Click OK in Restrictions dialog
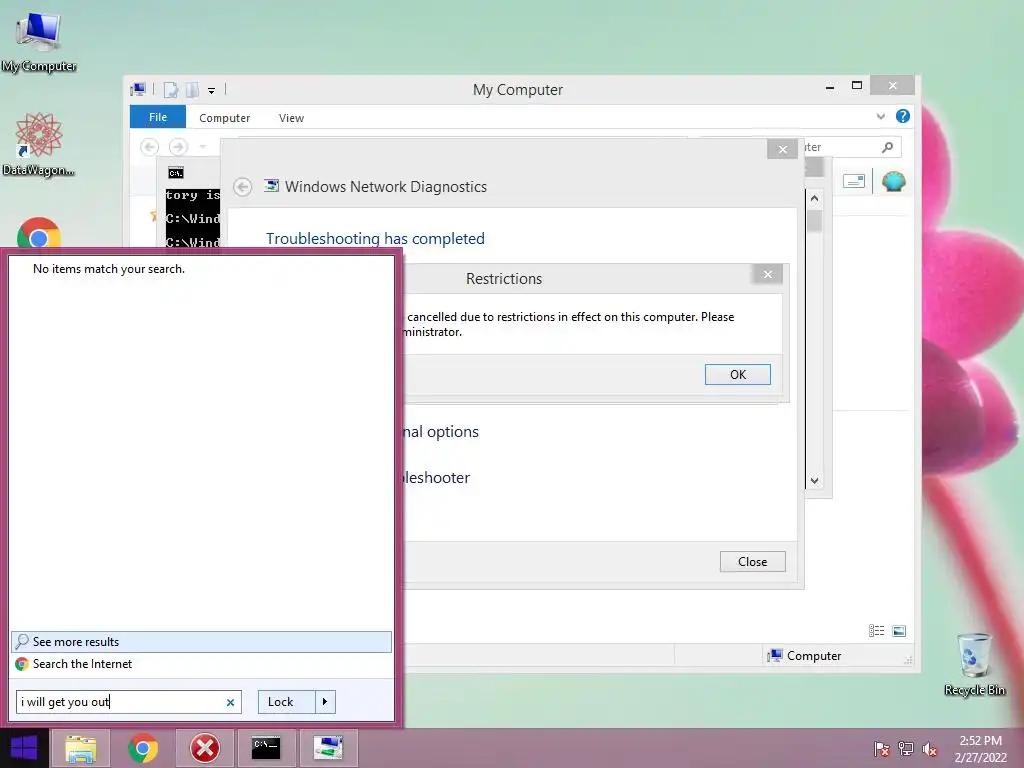 point(738,374)
